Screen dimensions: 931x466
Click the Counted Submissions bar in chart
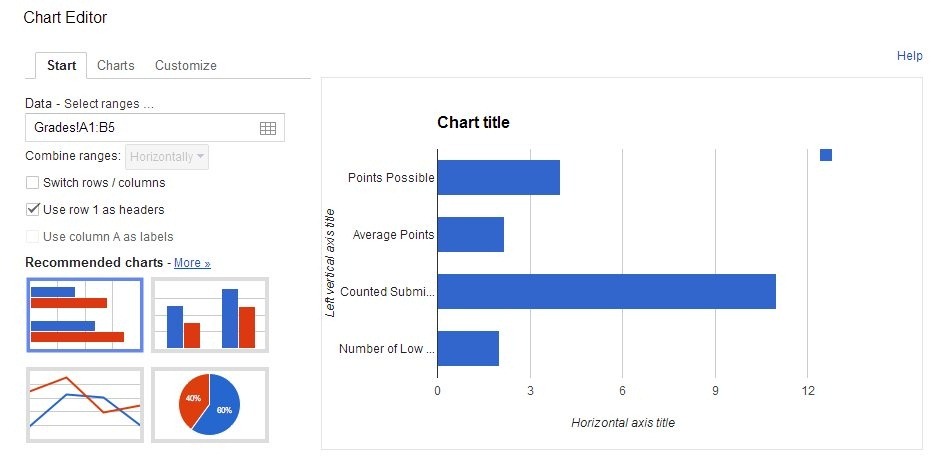coord(606,291)
